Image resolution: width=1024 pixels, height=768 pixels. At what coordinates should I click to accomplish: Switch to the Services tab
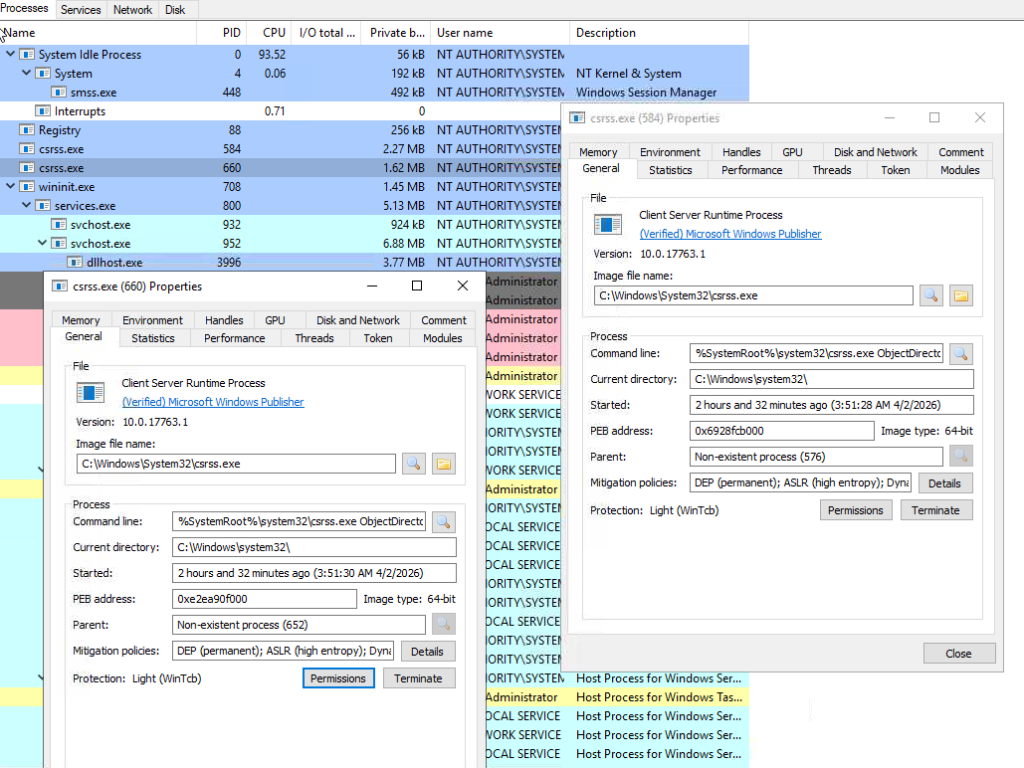point(81,10)
